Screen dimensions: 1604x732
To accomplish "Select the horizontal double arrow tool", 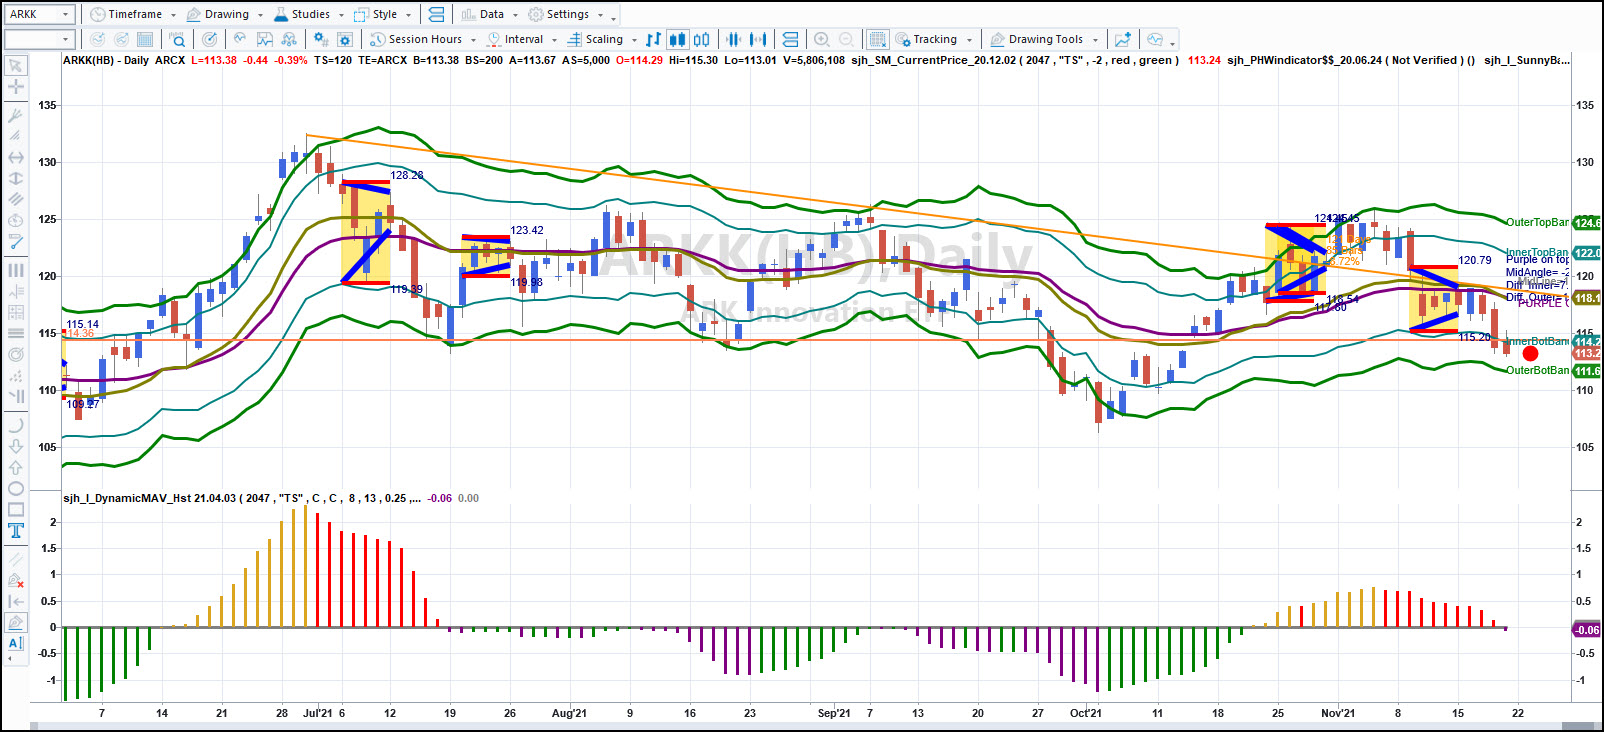I will click(16, 157).
